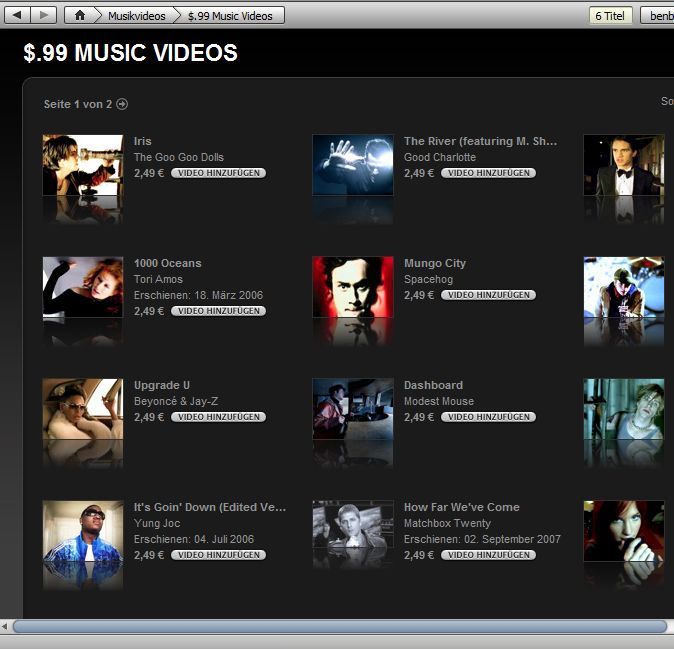
Task: Open the tuxedo man thumbnail in the top row
Action: [x=624, y=165]
